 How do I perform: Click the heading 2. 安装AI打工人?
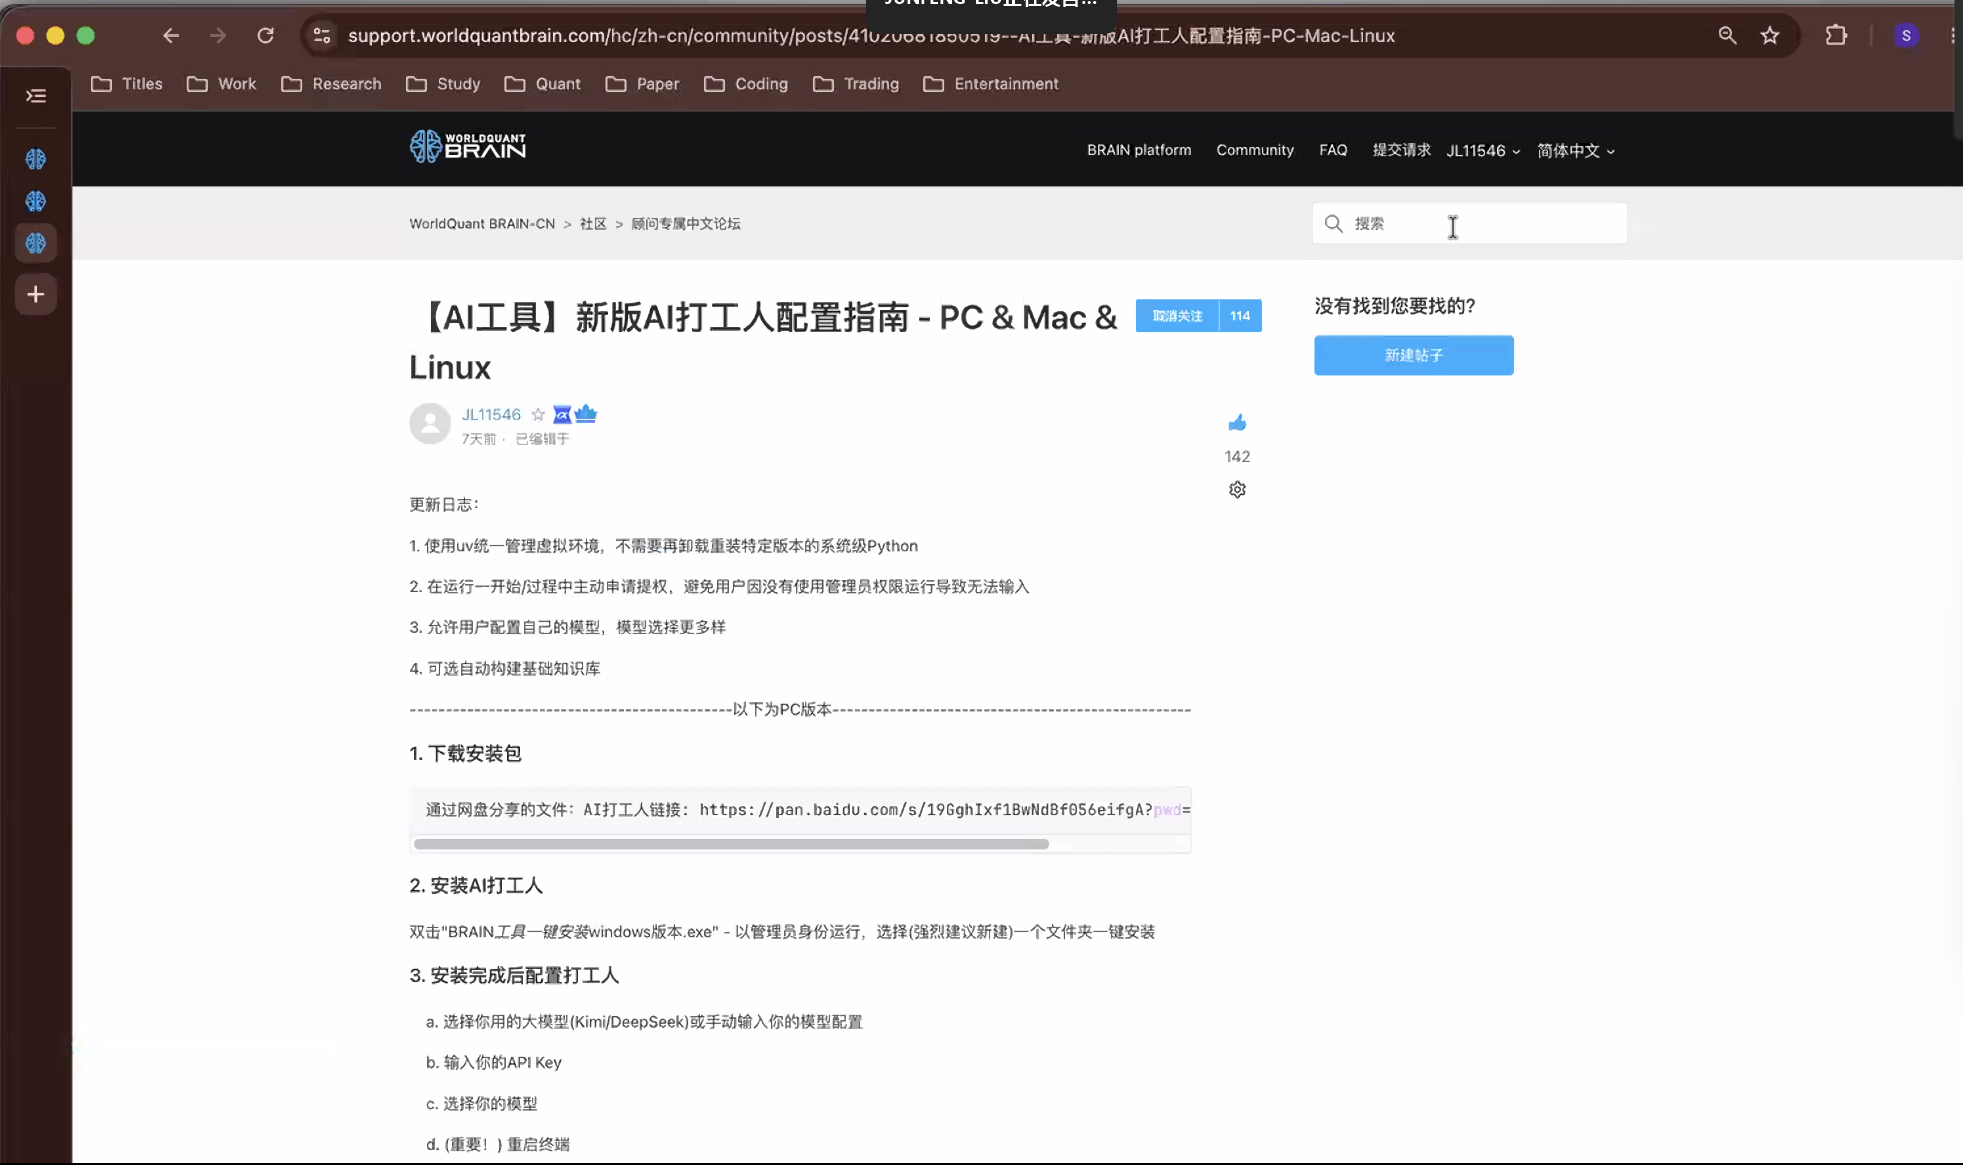476,886
